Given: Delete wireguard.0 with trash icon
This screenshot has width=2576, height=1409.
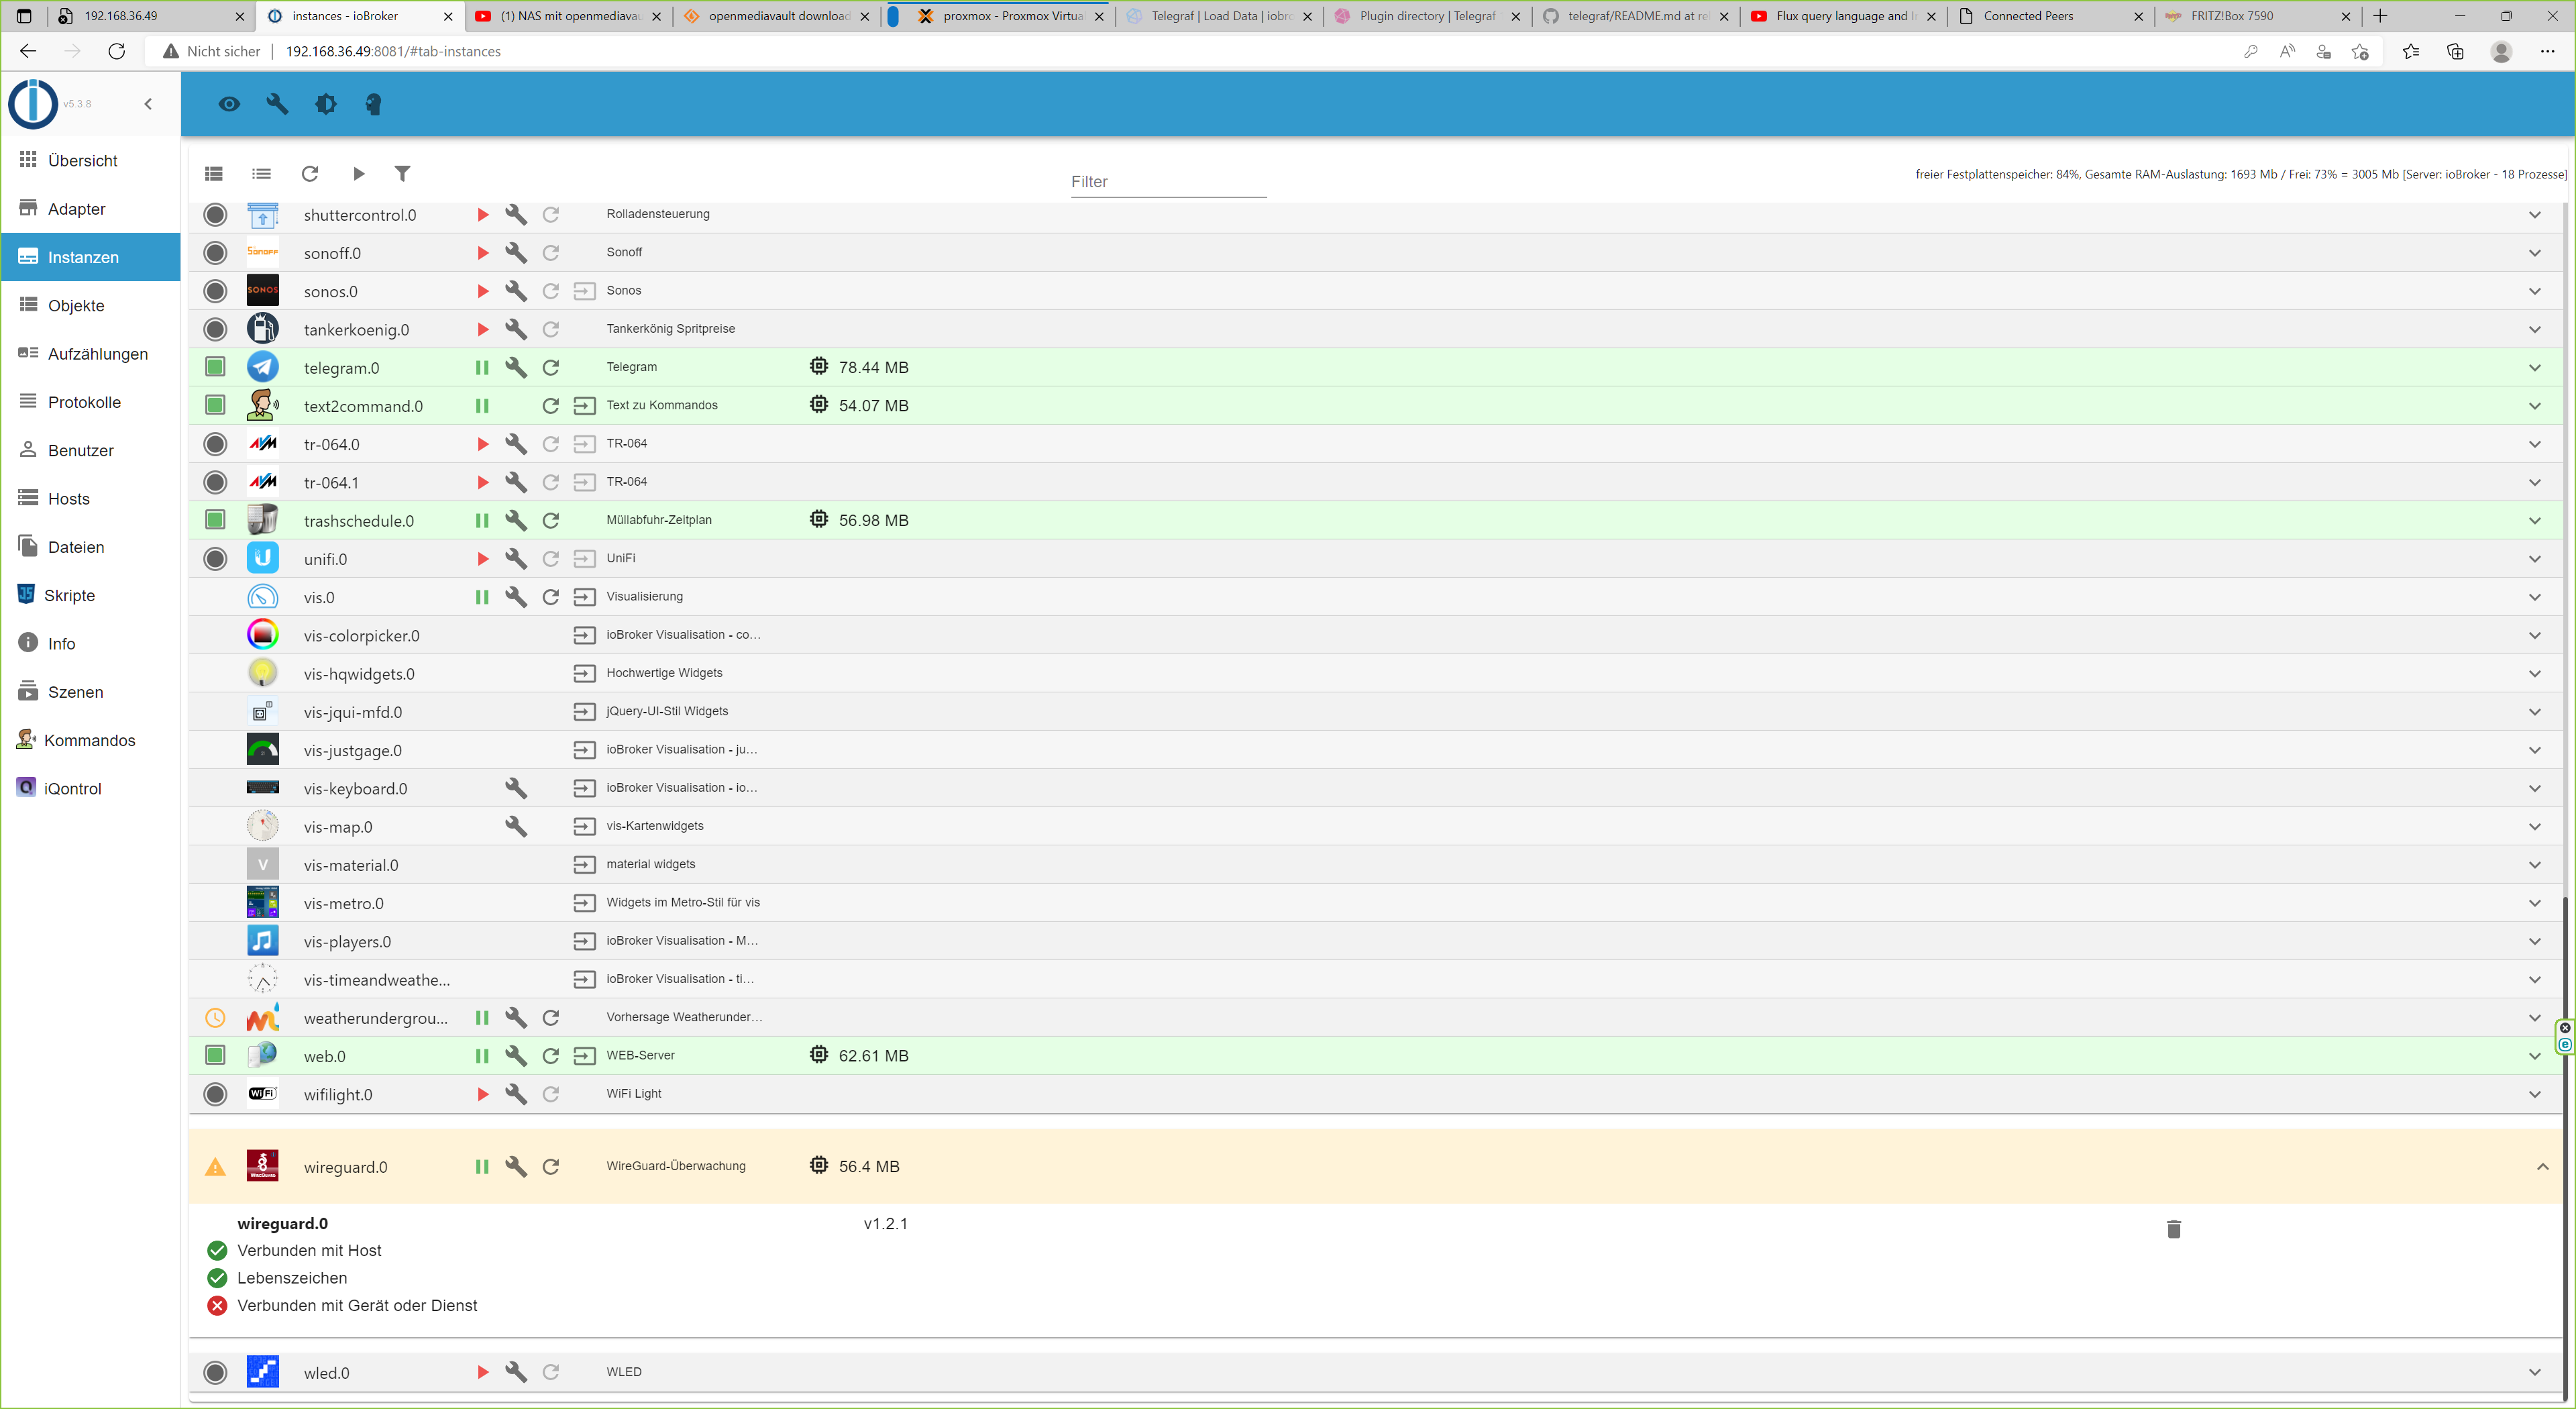Looking at the screenshot, I should pos(2173,1229).
